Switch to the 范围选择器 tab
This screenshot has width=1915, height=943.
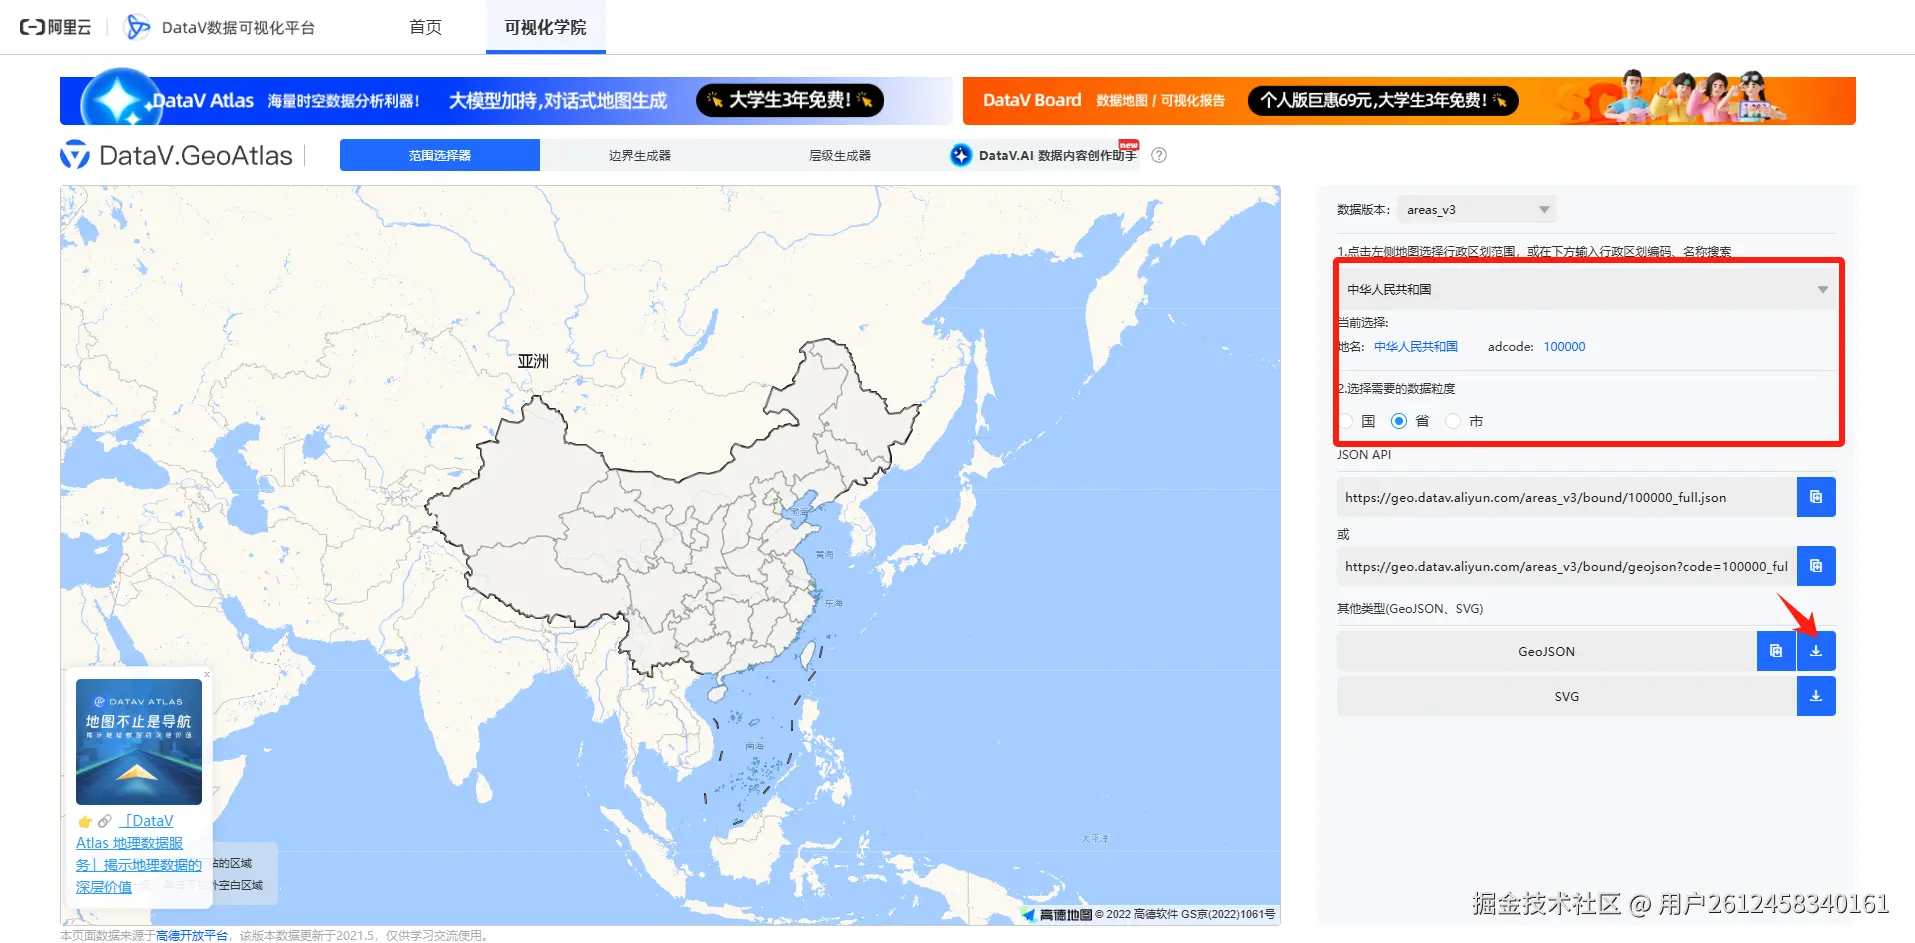point(440,155)
